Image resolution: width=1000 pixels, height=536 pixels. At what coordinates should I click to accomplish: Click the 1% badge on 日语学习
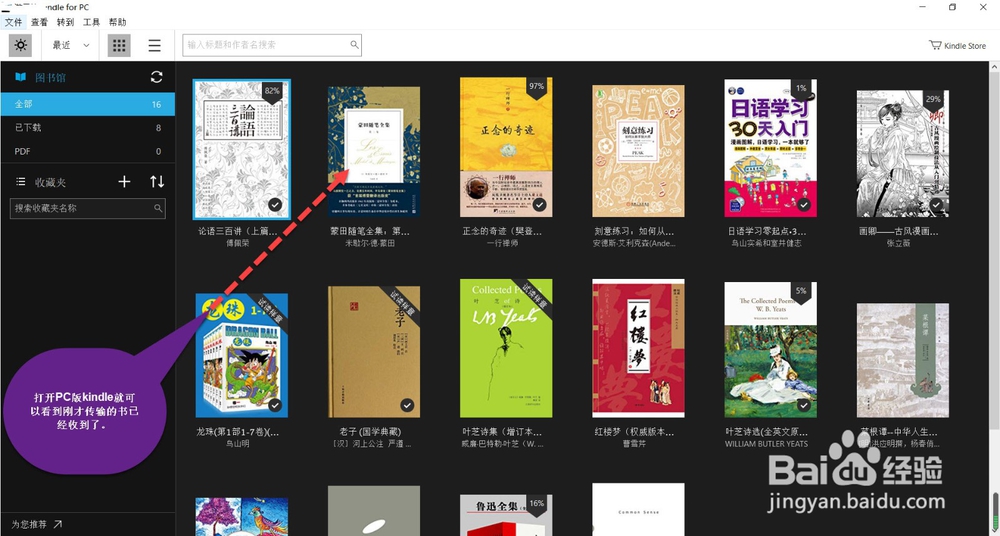click(x=800, y=89)
